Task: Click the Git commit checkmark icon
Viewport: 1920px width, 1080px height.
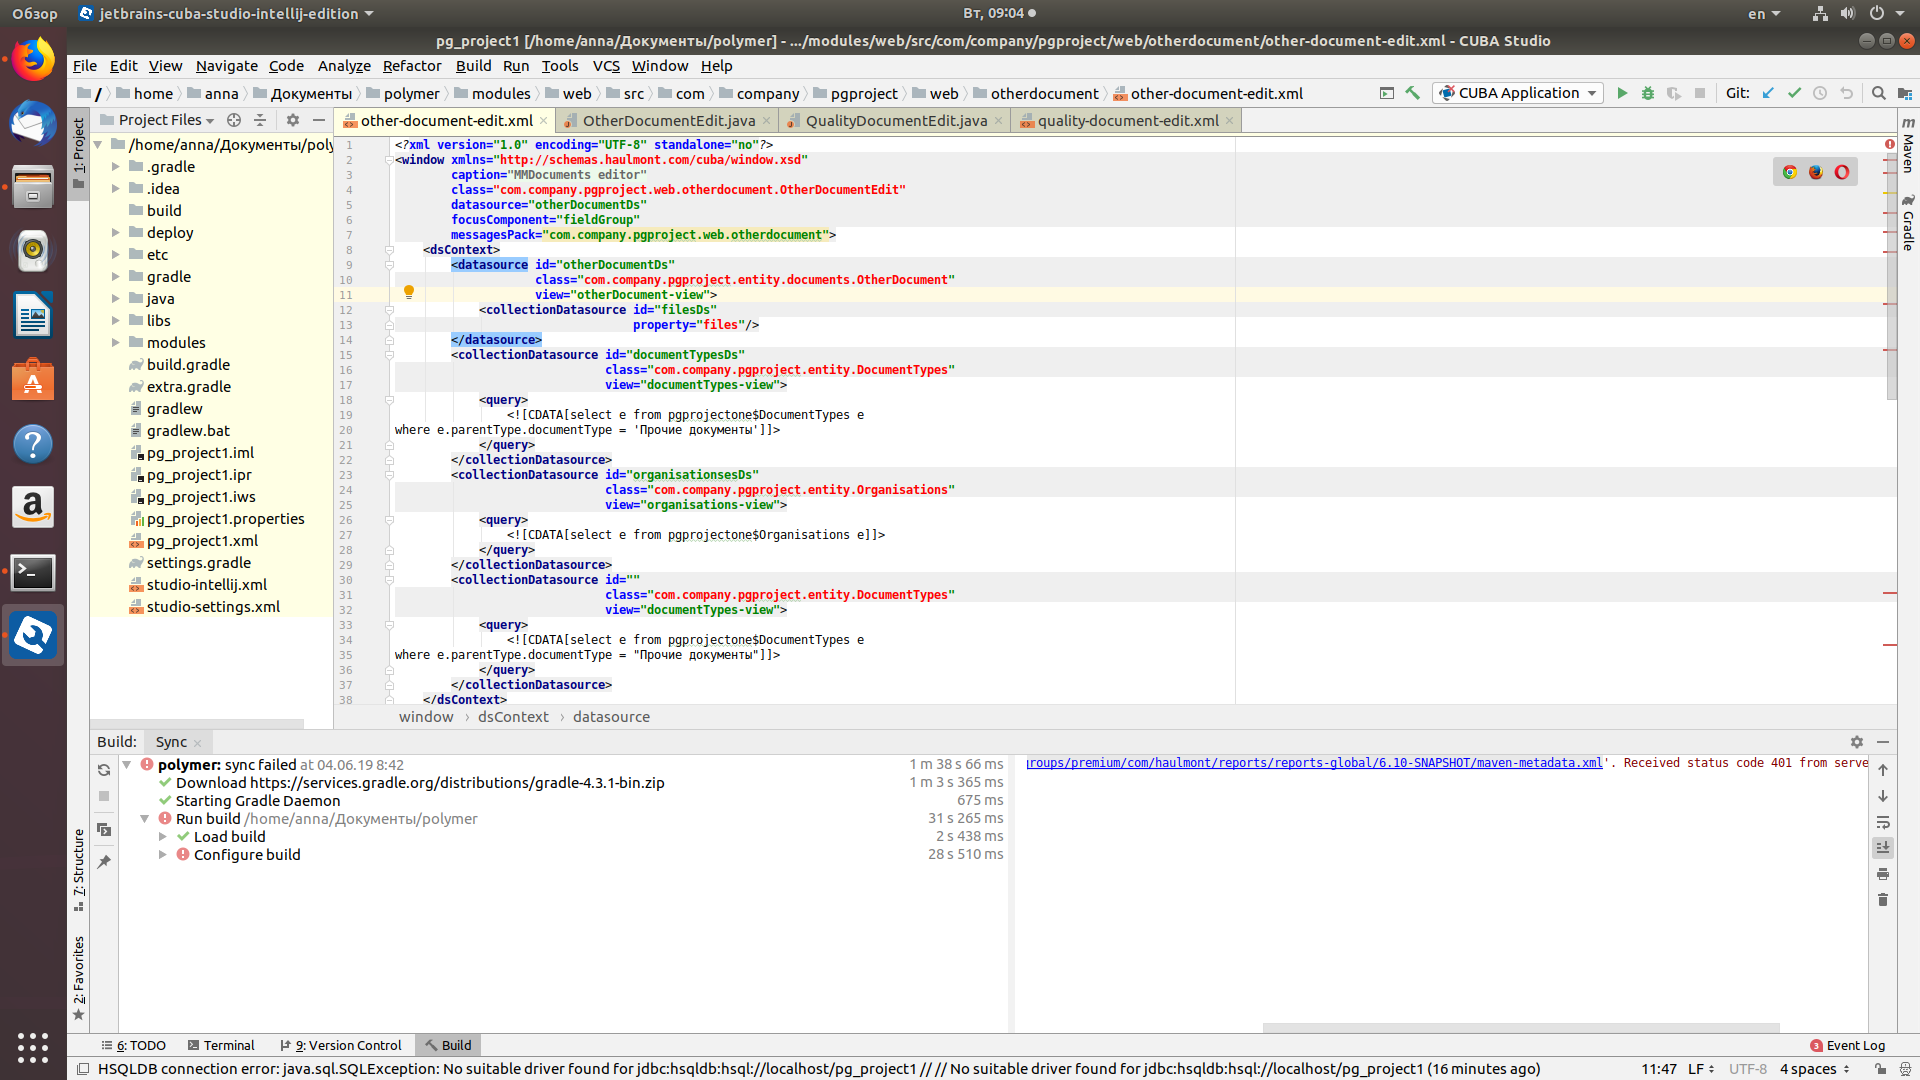Action: click(1795, 93)
